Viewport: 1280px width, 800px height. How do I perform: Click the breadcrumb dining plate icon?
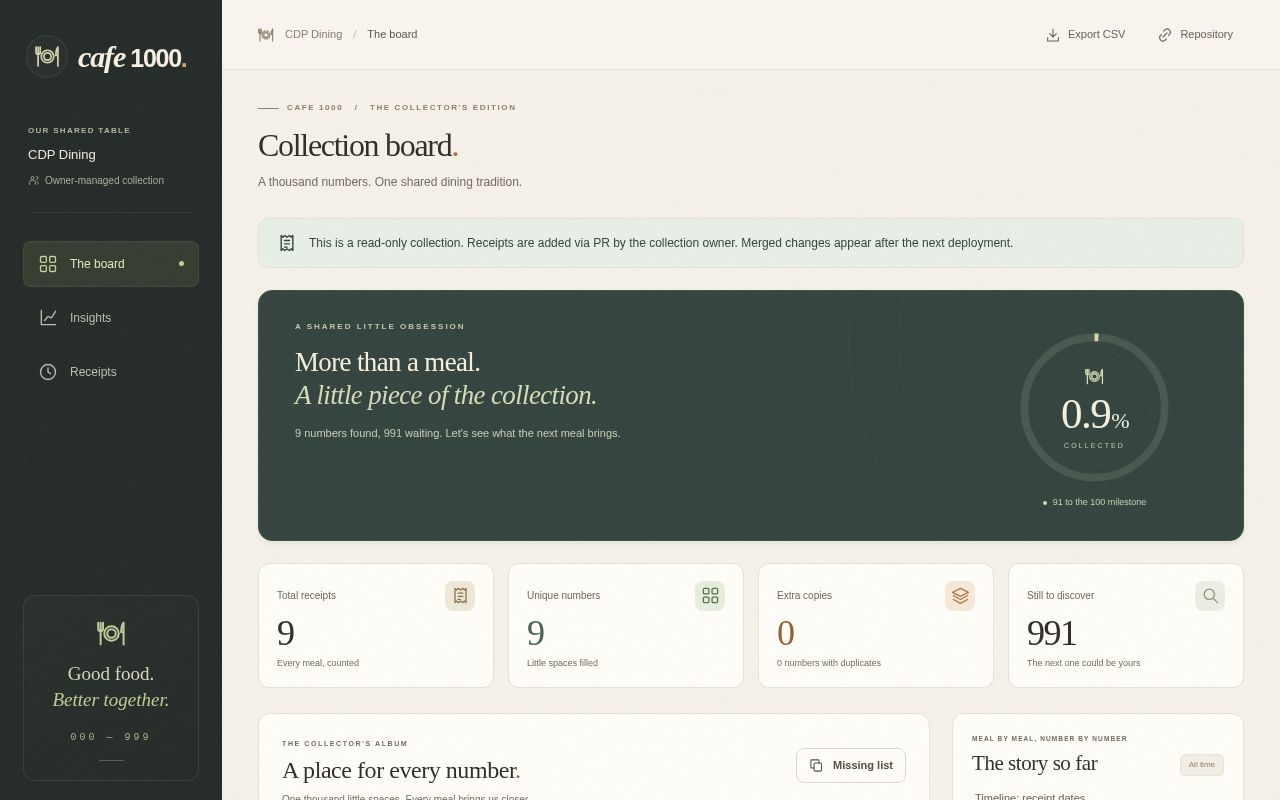(266, 35)
